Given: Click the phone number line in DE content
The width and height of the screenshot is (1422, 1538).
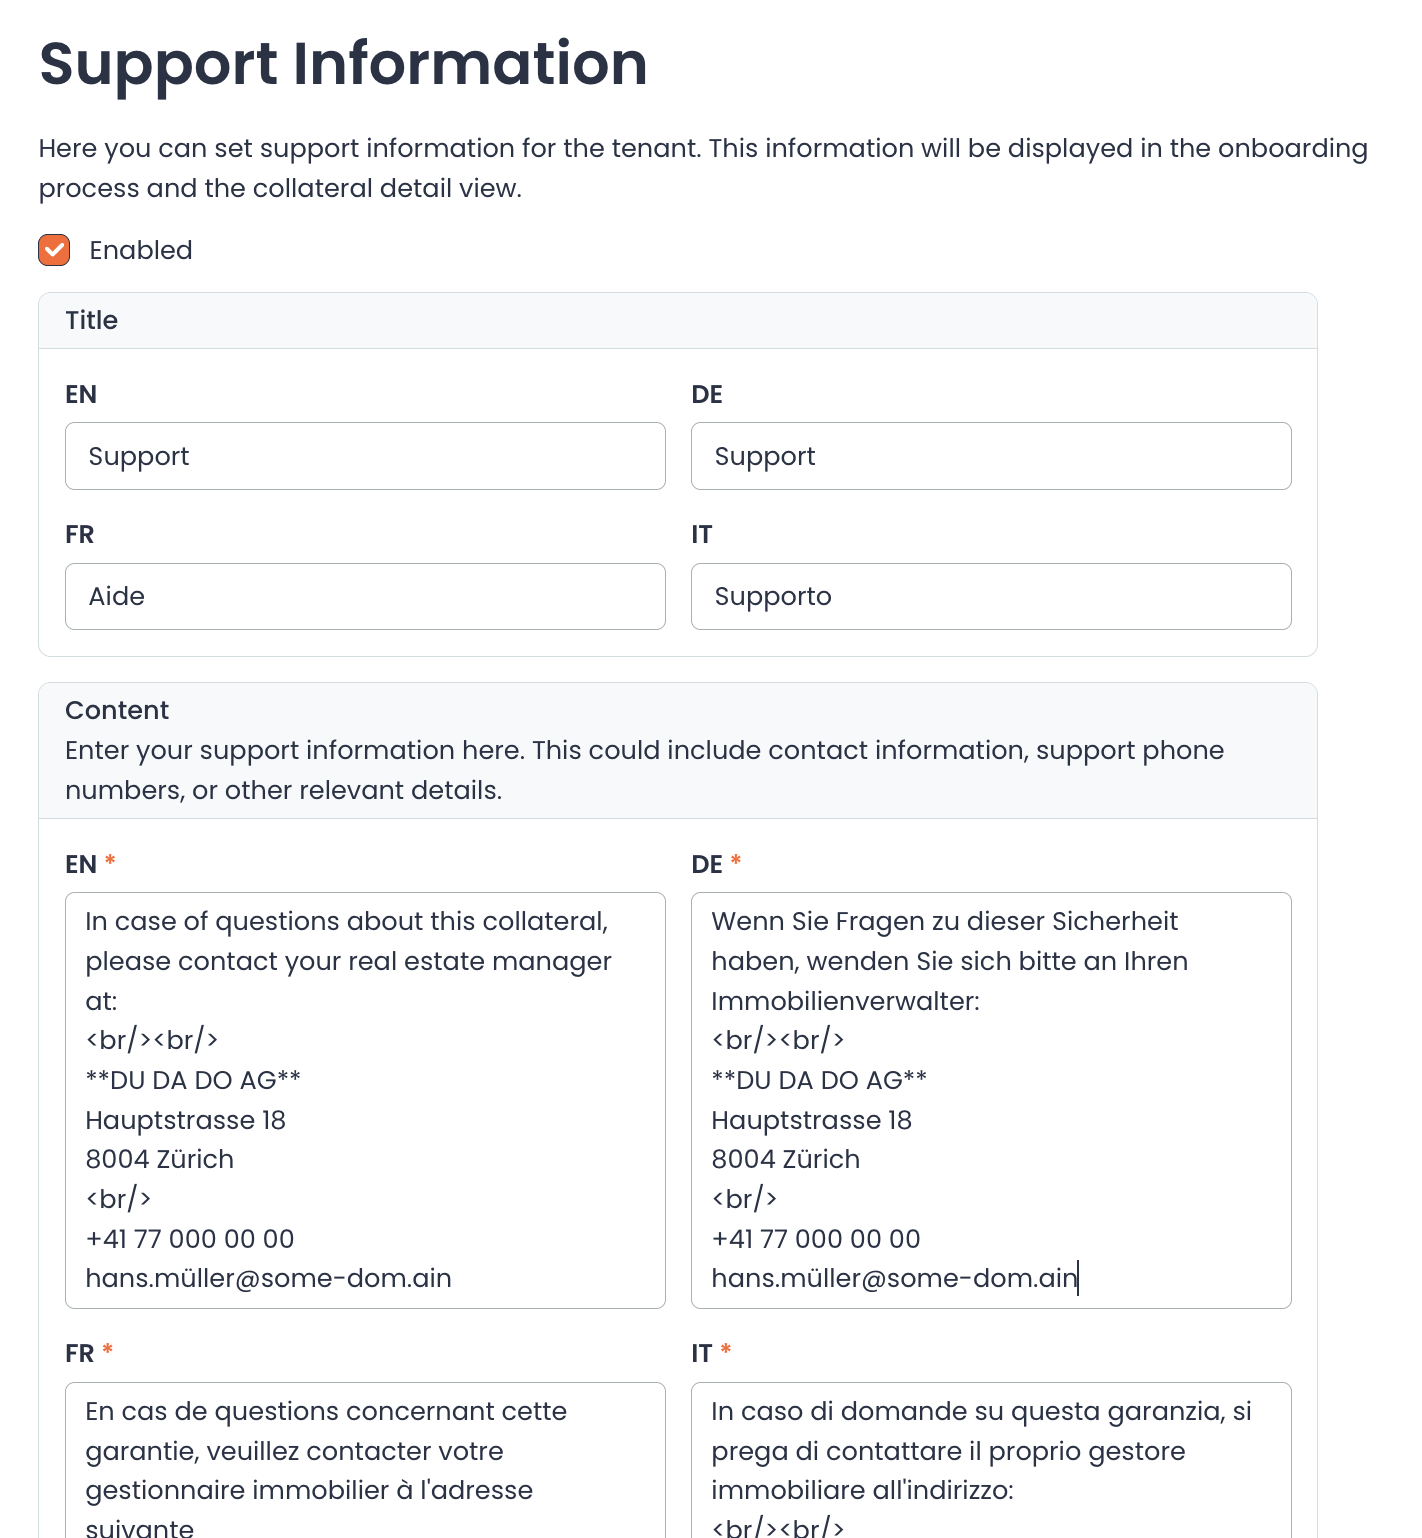Looking at the screenshot, I should click(815, 1238).
